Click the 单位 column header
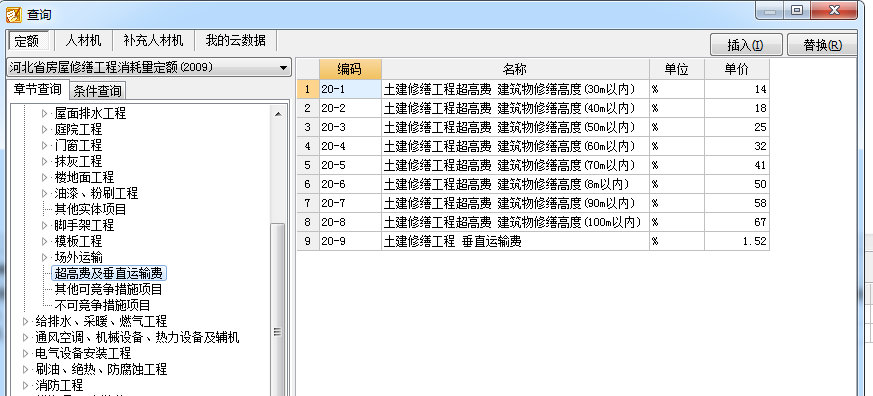Image resolution: width=873 pixels, height=396 pixels. coord(677,69)
